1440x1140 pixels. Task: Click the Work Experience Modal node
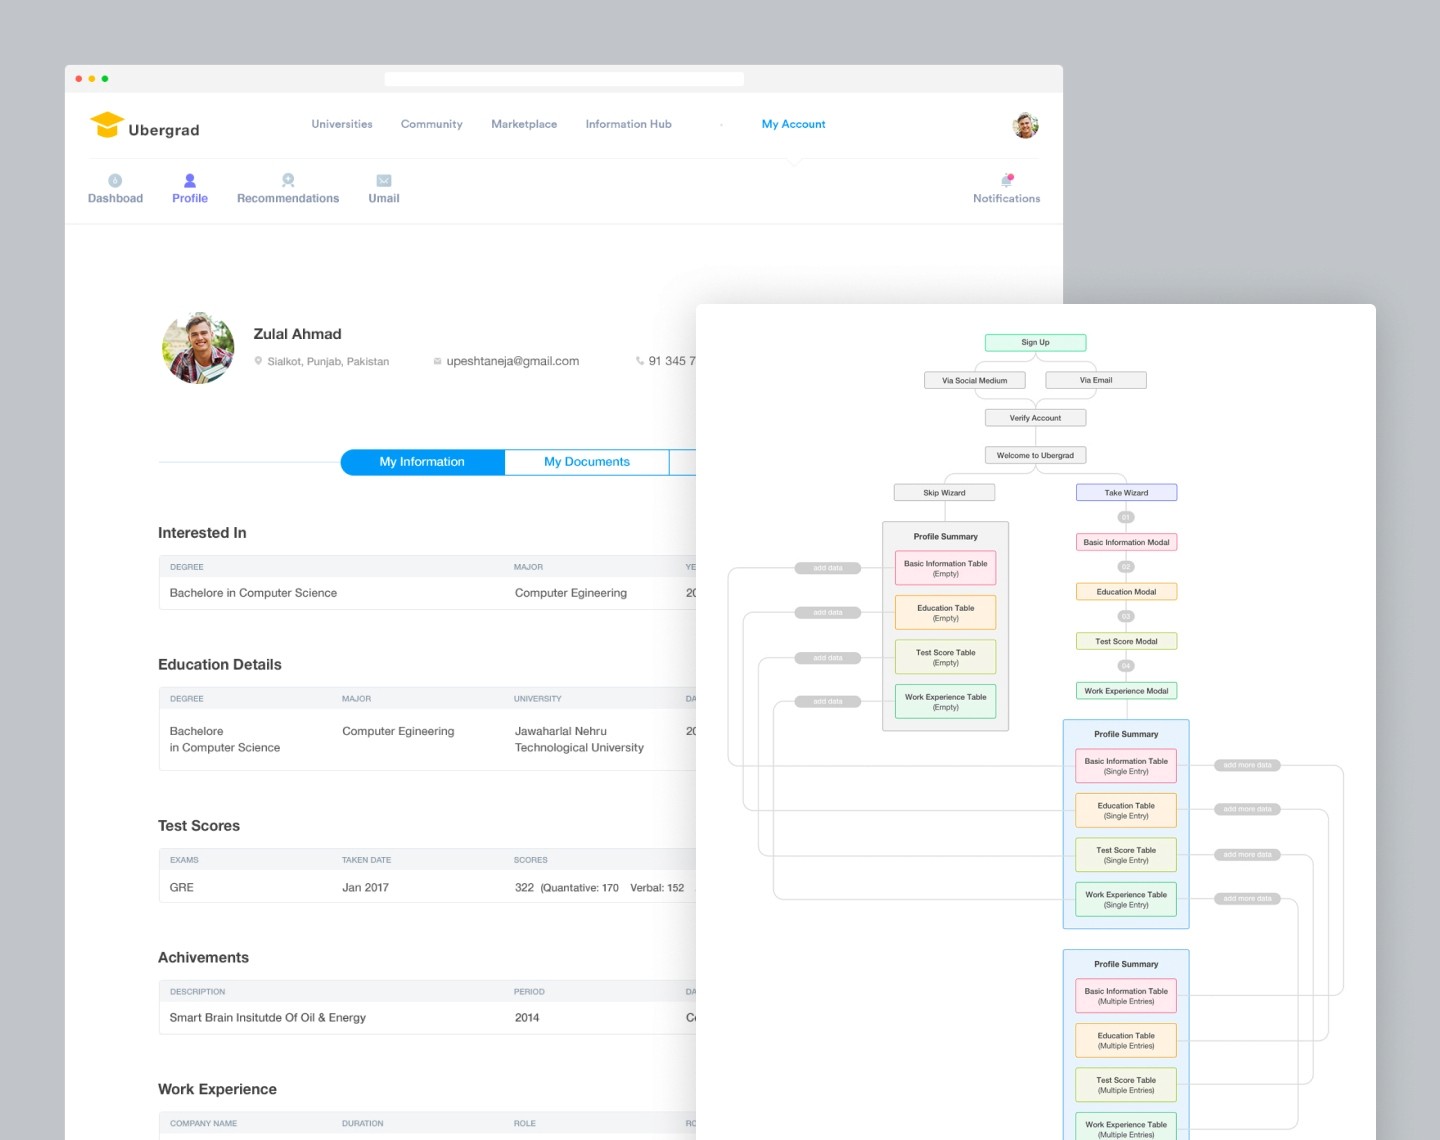[1127, 690]
